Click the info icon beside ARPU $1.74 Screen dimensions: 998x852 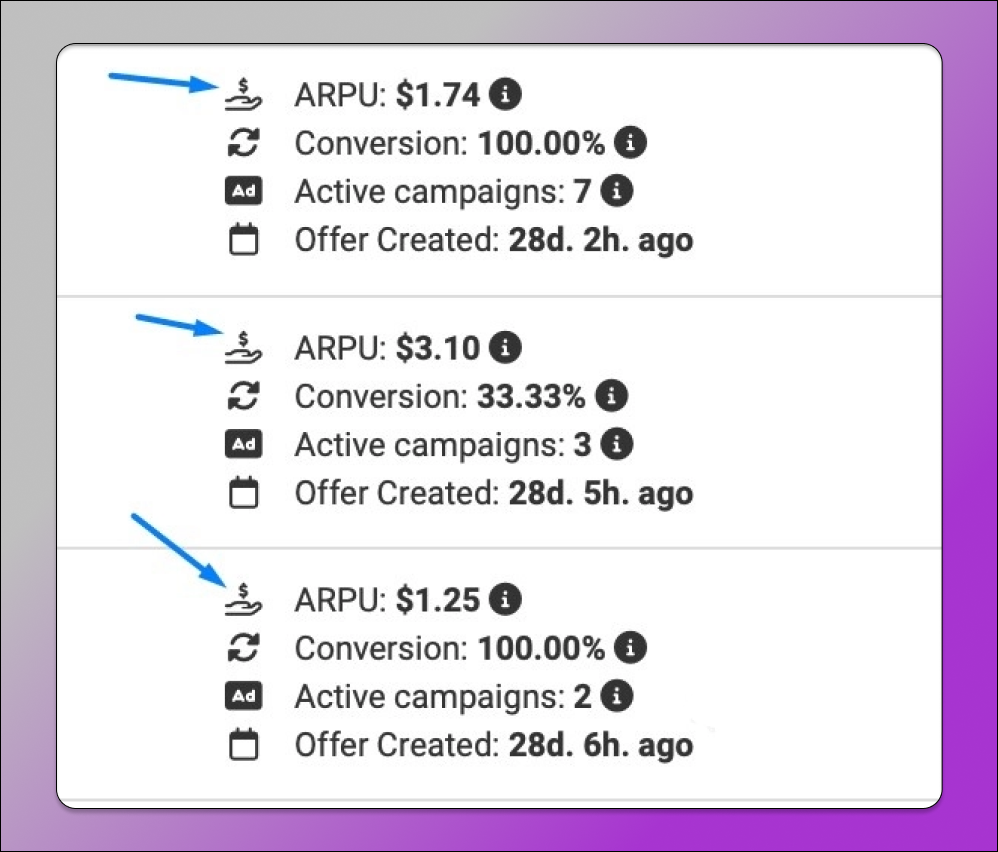click(x=509, y=96)
